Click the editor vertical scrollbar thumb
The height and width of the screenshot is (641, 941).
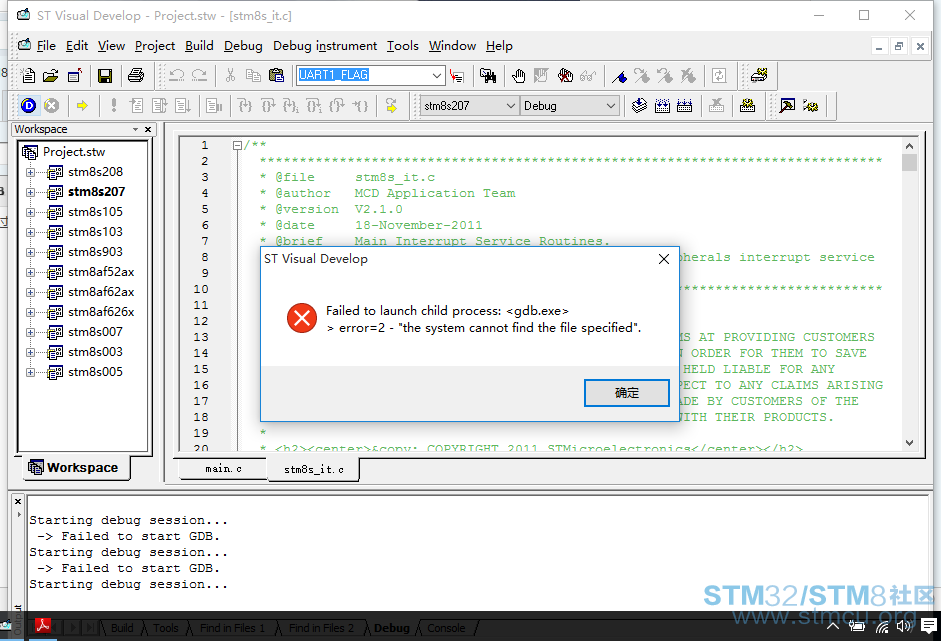coord(909,163)
